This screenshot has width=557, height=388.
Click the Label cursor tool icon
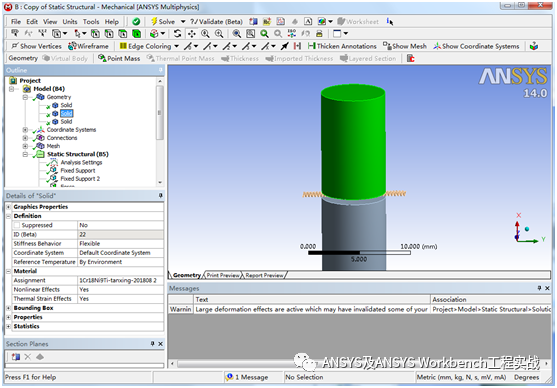[x=15, y=34]
